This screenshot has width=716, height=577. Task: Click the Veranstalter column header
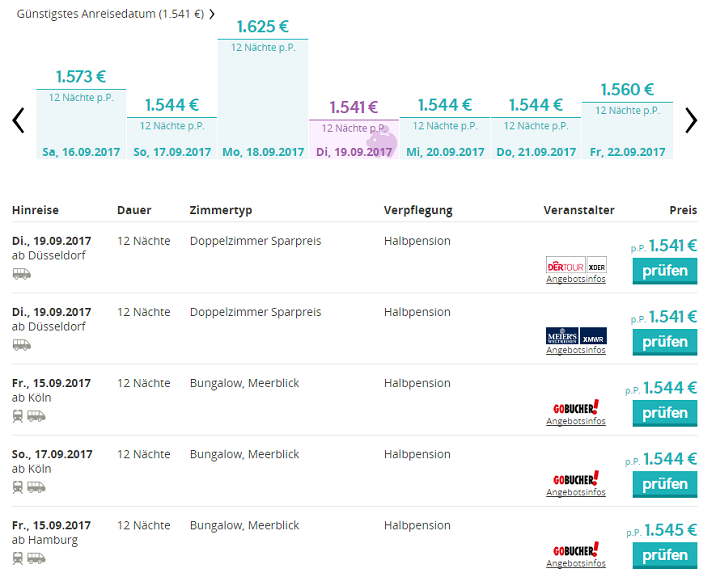579,210
